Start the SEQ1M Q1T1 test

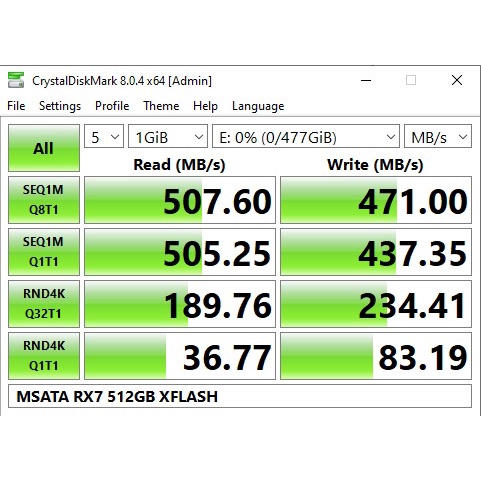[44, 252]
